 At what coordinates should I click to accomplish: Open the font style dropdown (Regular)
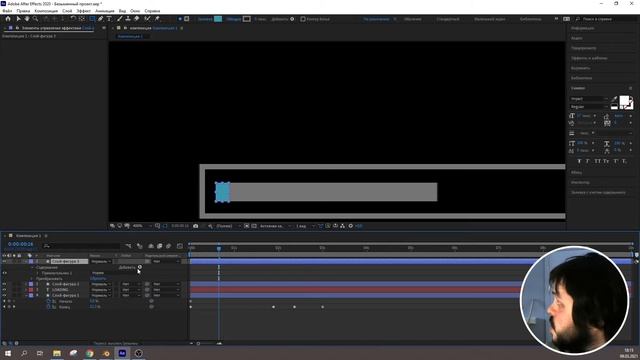(589, 107)
